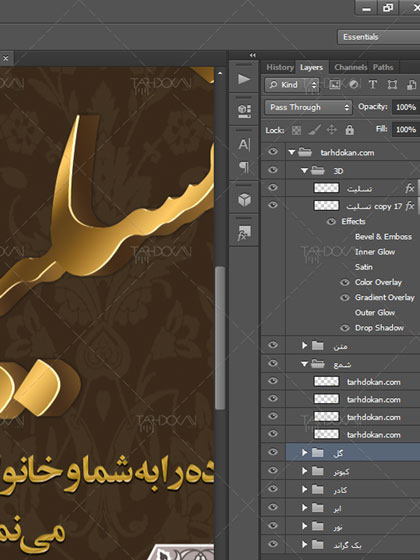Collapse panels with the double-arrow icon
The height and width of the screenshot is (560, 420).
tap(252, 55)
